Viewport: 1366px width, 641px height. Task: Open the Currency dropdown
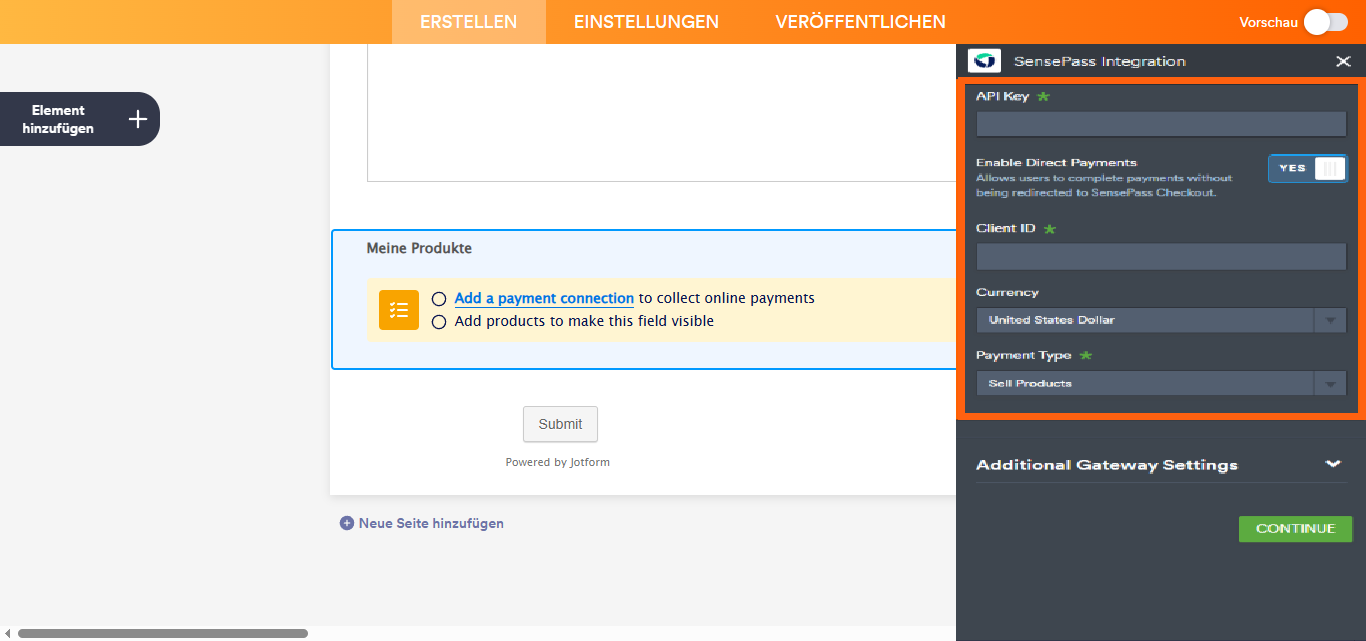pyautogui.click(x=1330, y=320)
